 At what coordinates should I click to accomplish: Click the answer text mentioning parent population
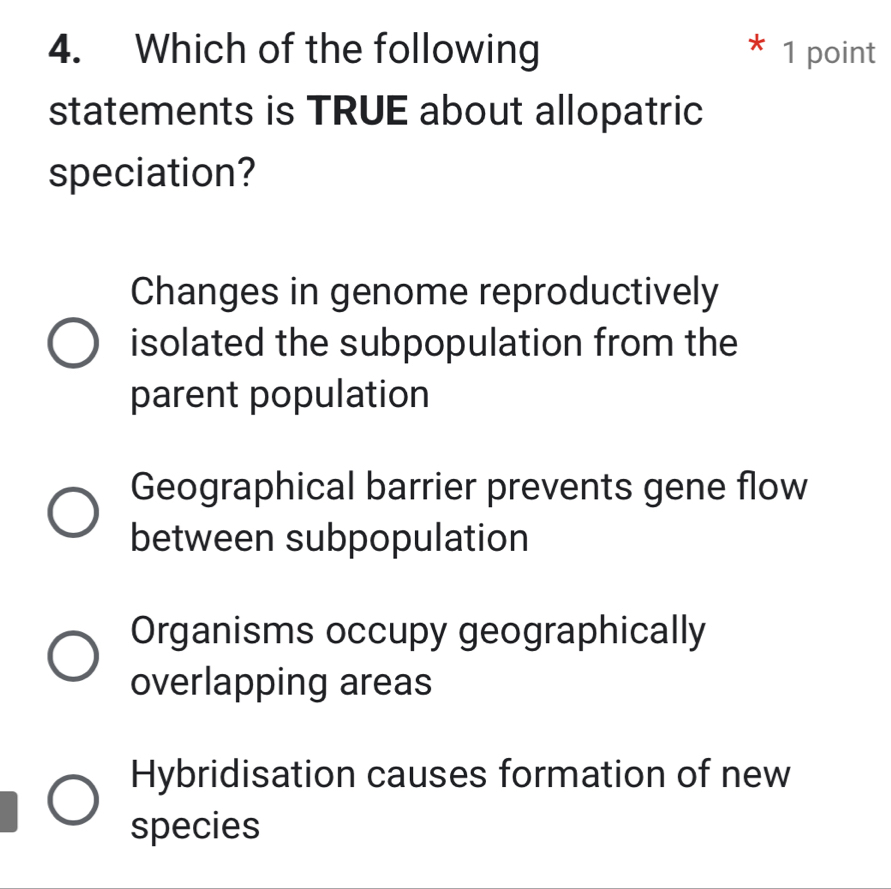coord(280,394)
